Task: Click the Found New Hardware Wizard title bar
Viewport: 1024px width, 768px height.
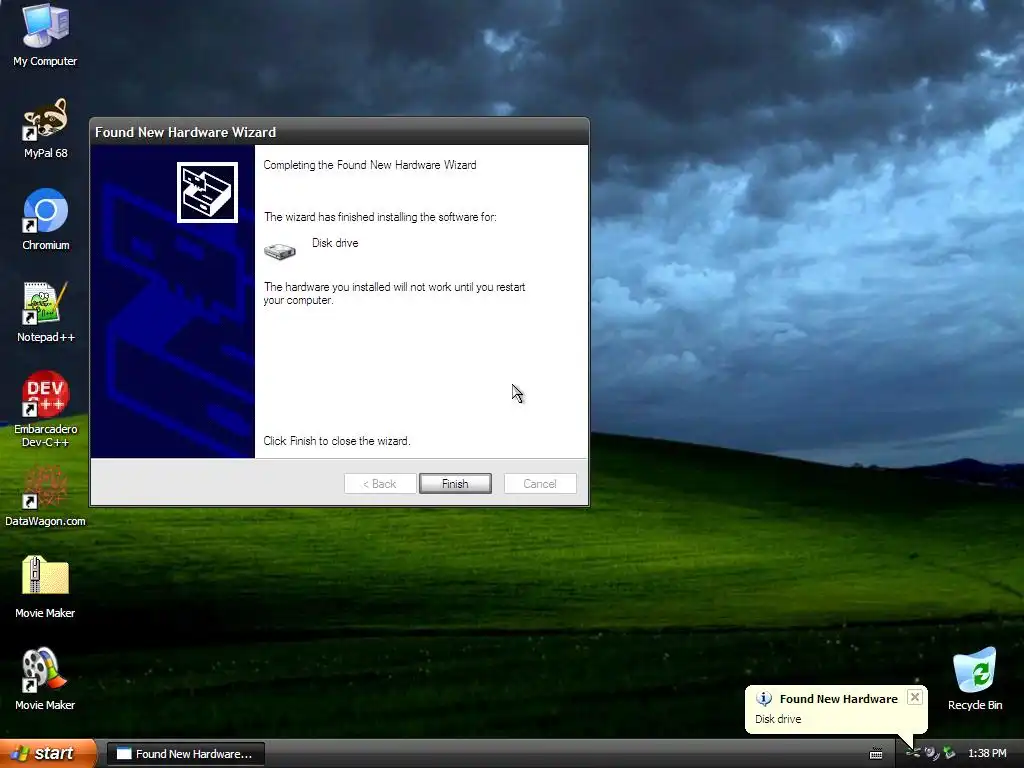Action: pyautogui.click(x=339, y=132)
